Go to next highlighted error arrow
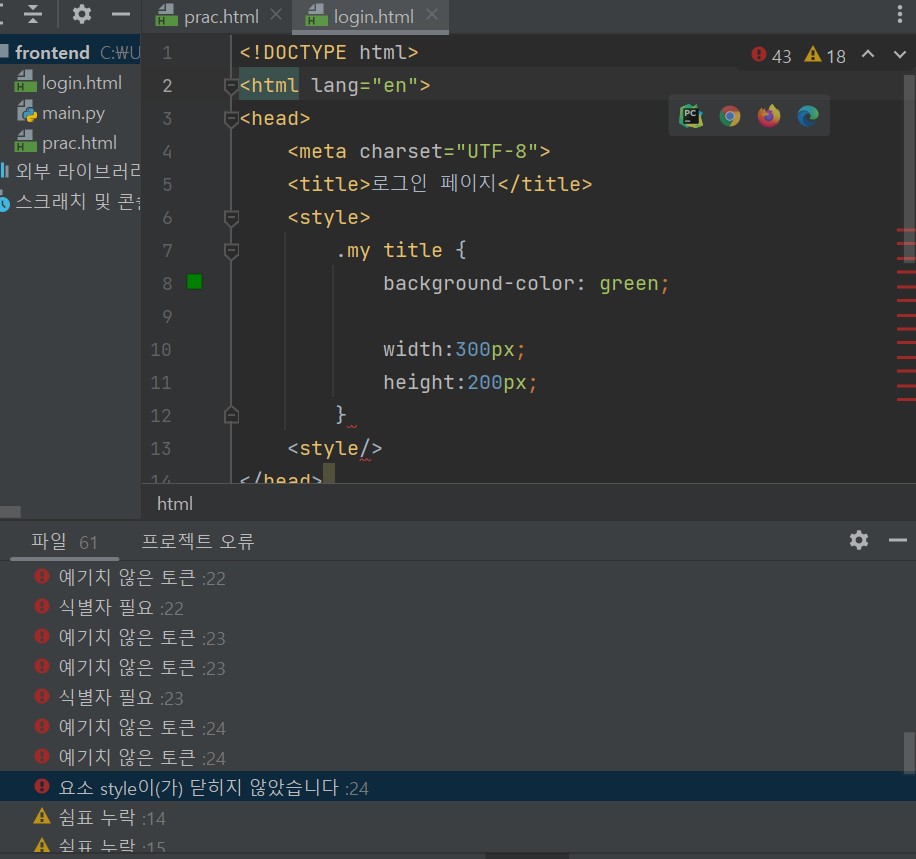This screenshot has height=859, width=916. click(900, 54)
